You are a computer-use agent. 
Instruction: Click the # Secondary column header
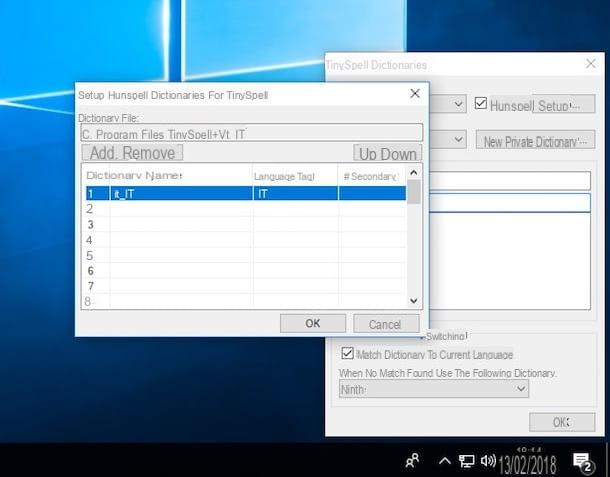click(370, 176)
